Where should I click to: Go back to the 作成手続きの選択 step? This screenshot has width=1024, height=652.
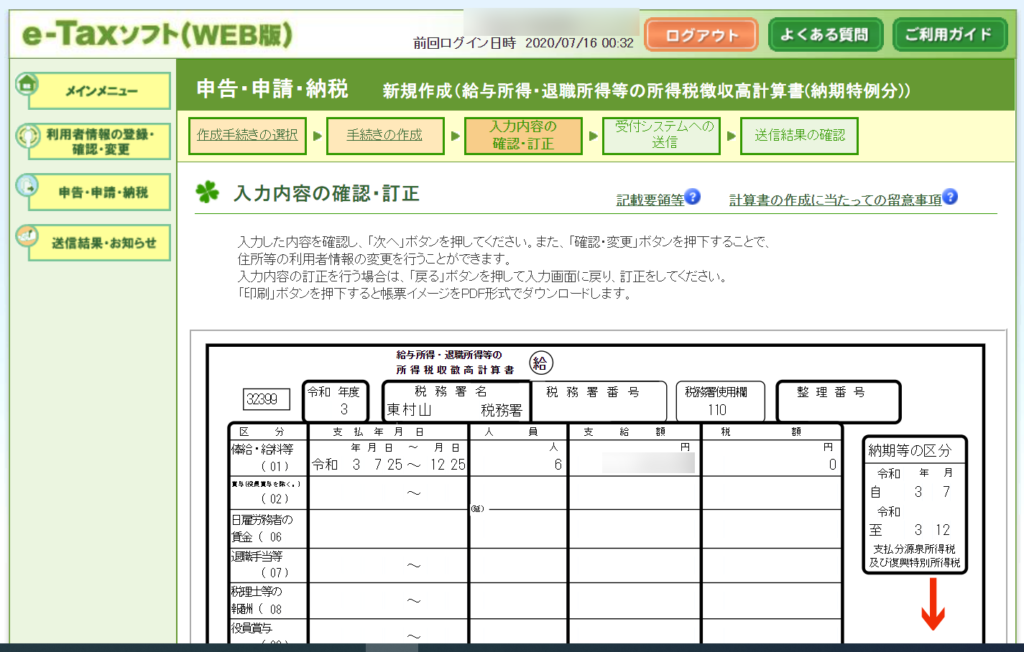point(247,135)
